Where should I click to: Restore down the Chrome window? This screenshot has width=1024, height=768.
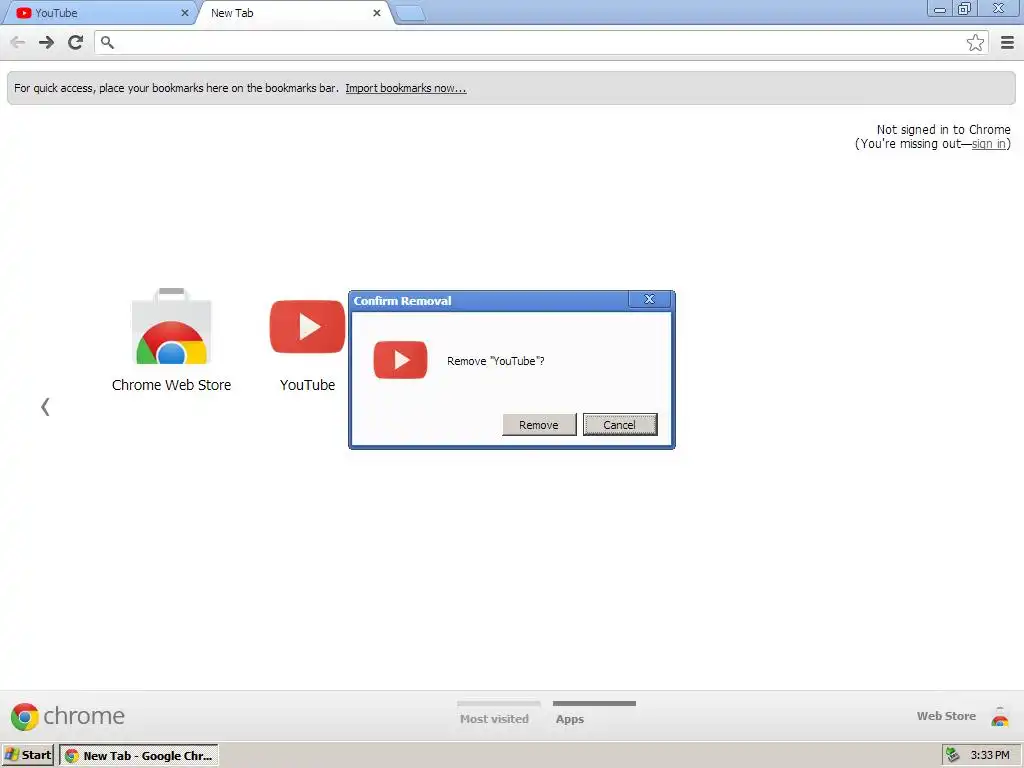[x=964, y=9]
